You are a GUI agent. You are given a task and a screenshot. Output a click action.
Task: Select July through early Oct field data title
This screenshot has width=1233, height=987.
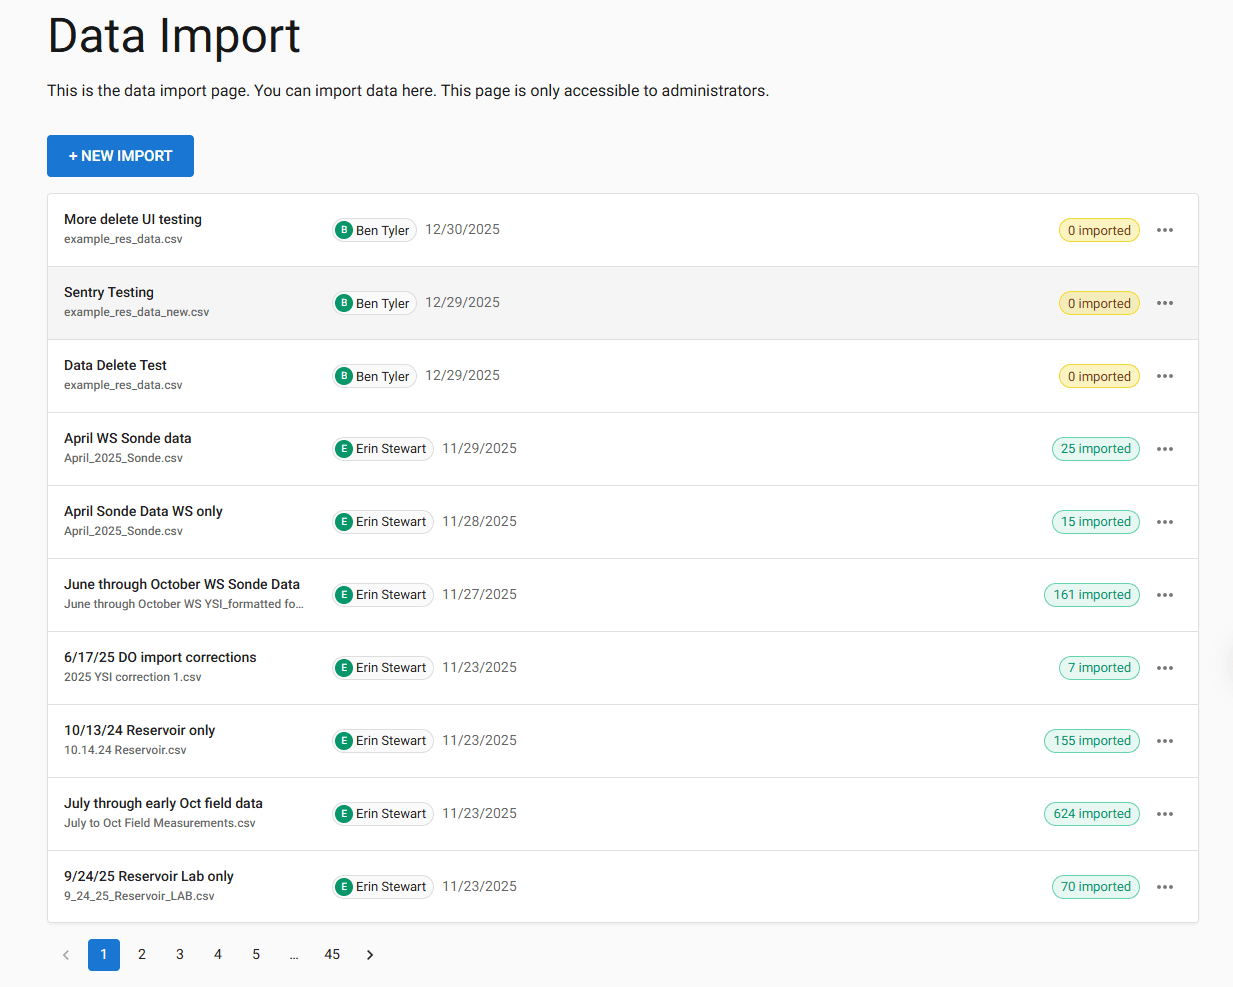(163, 803)
